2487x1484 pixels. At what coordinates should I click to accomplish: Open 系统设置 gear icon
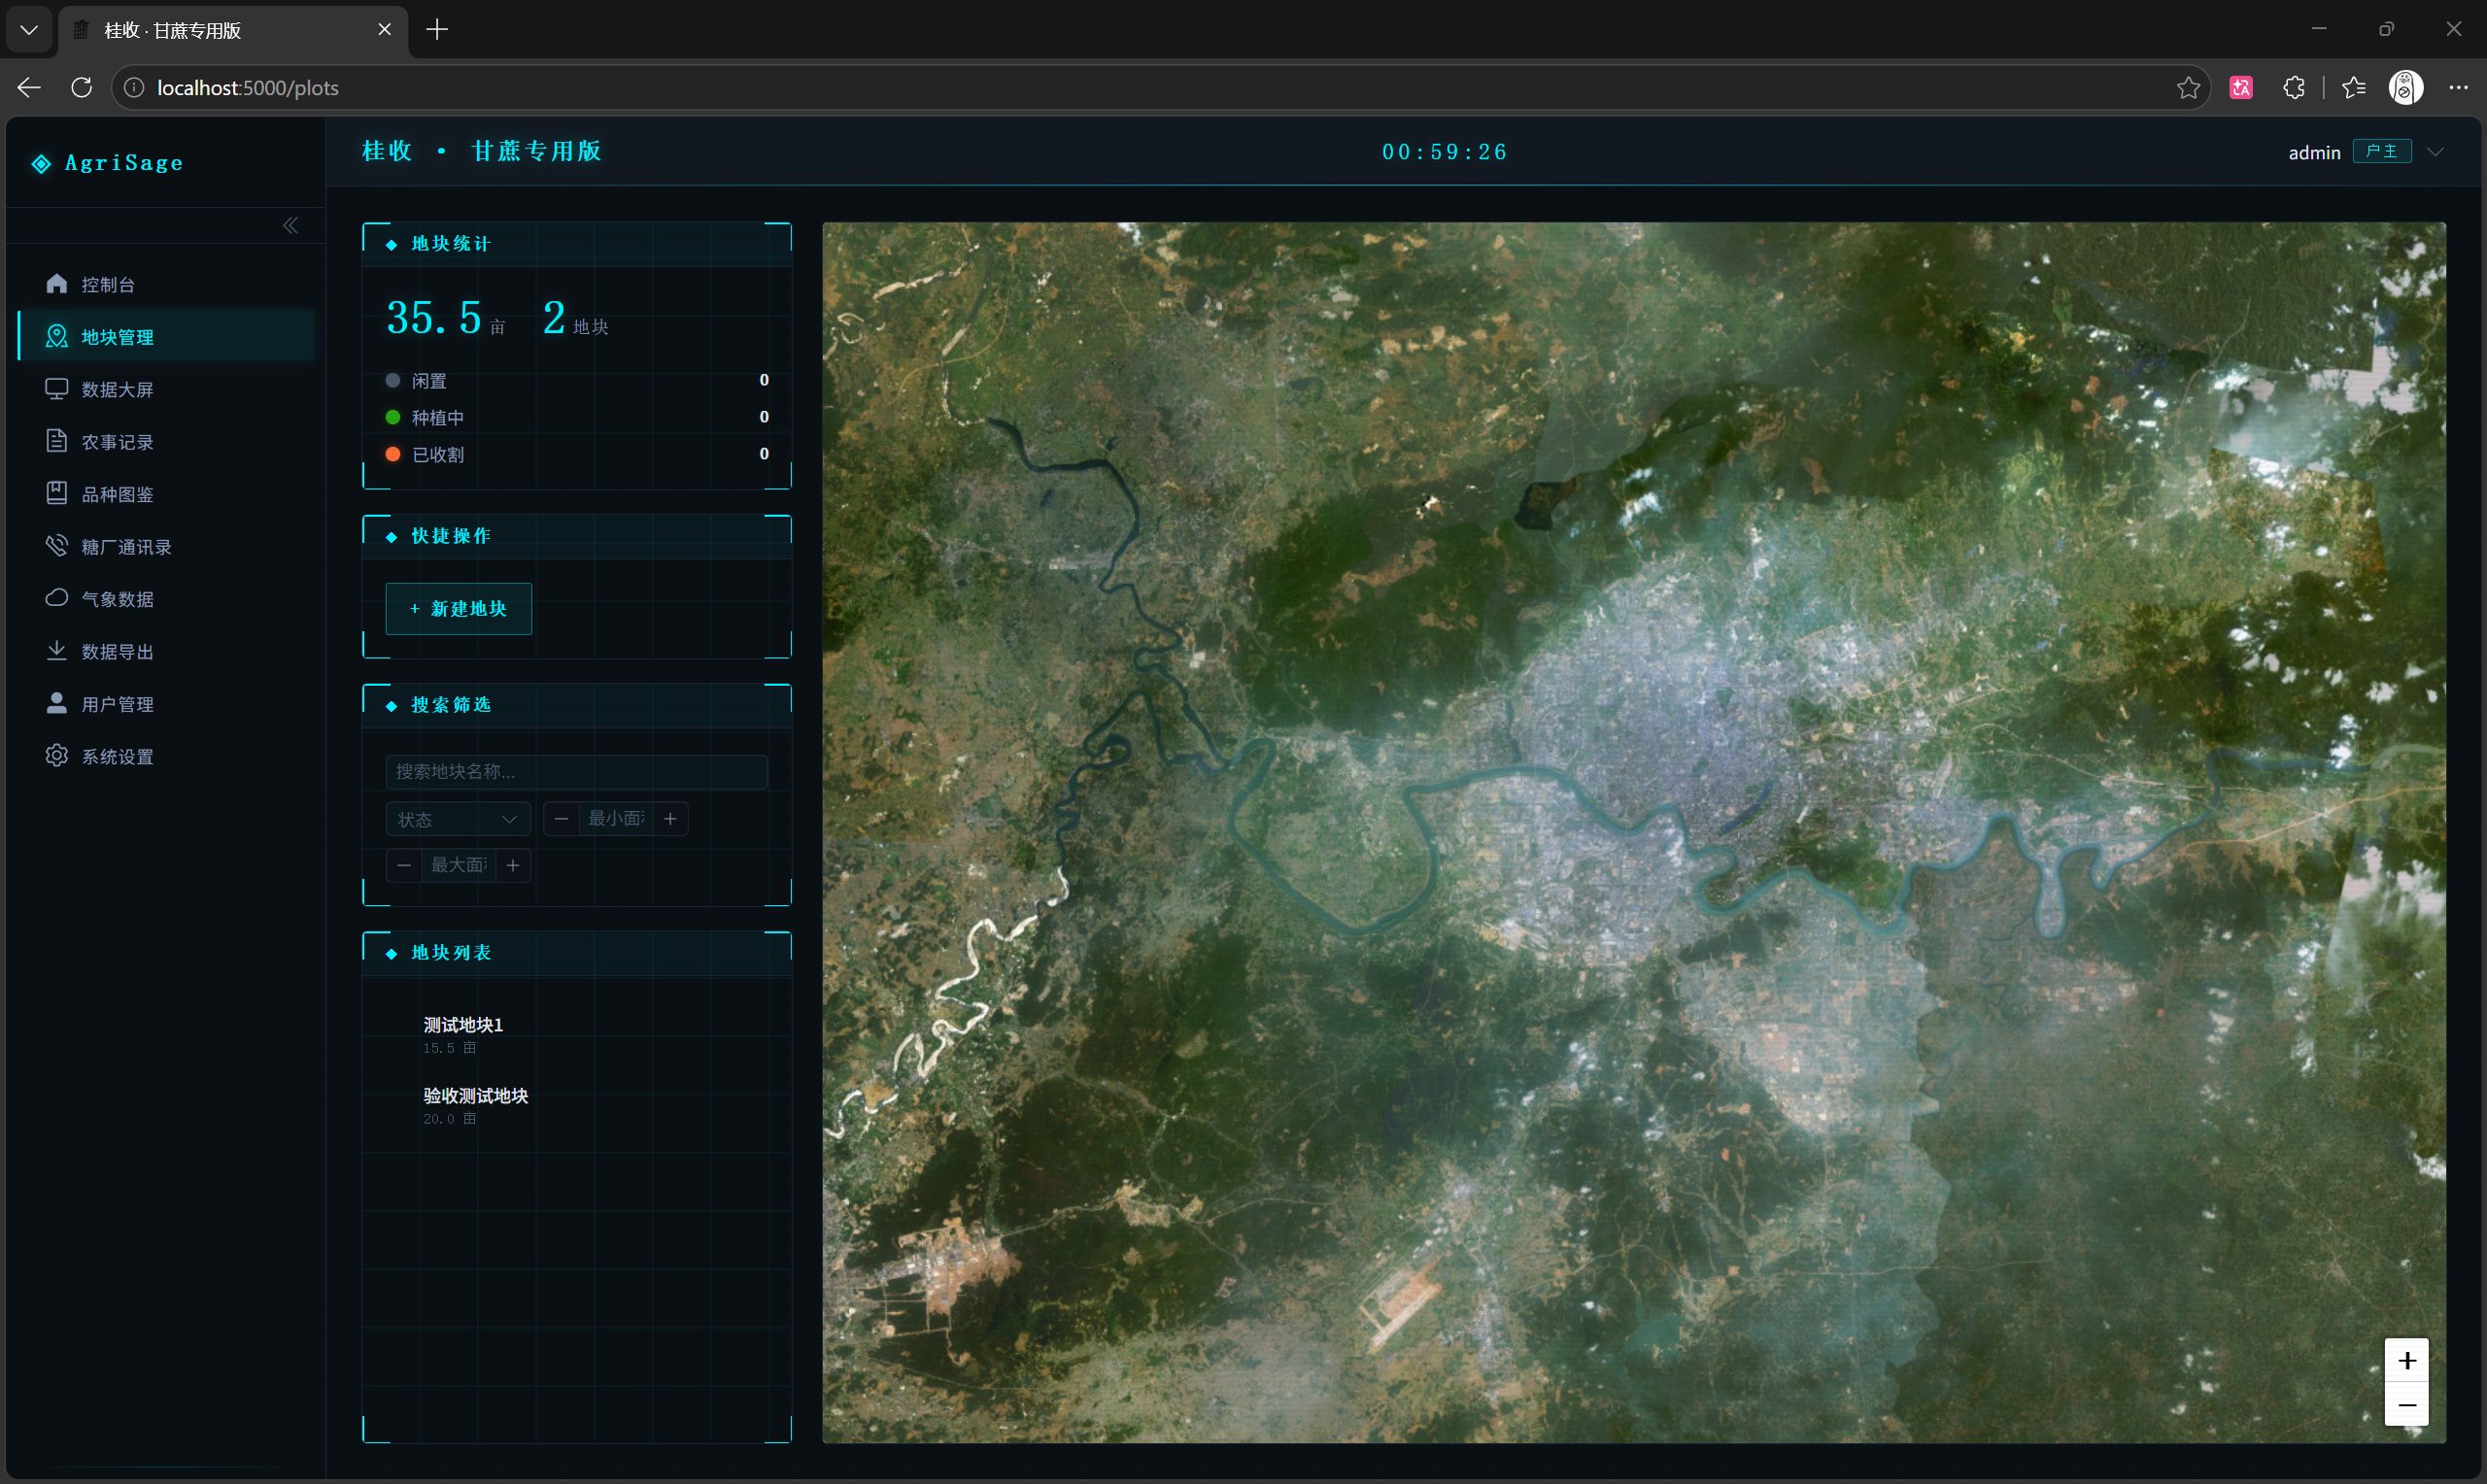(x=57, y=756)
